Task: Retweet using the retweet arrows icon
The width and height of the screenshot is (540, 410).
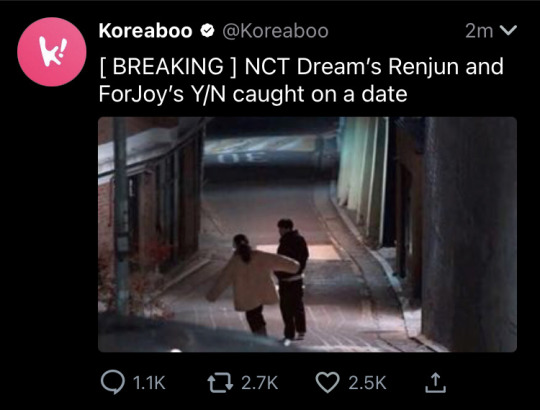Action: [x=220, y=383]
